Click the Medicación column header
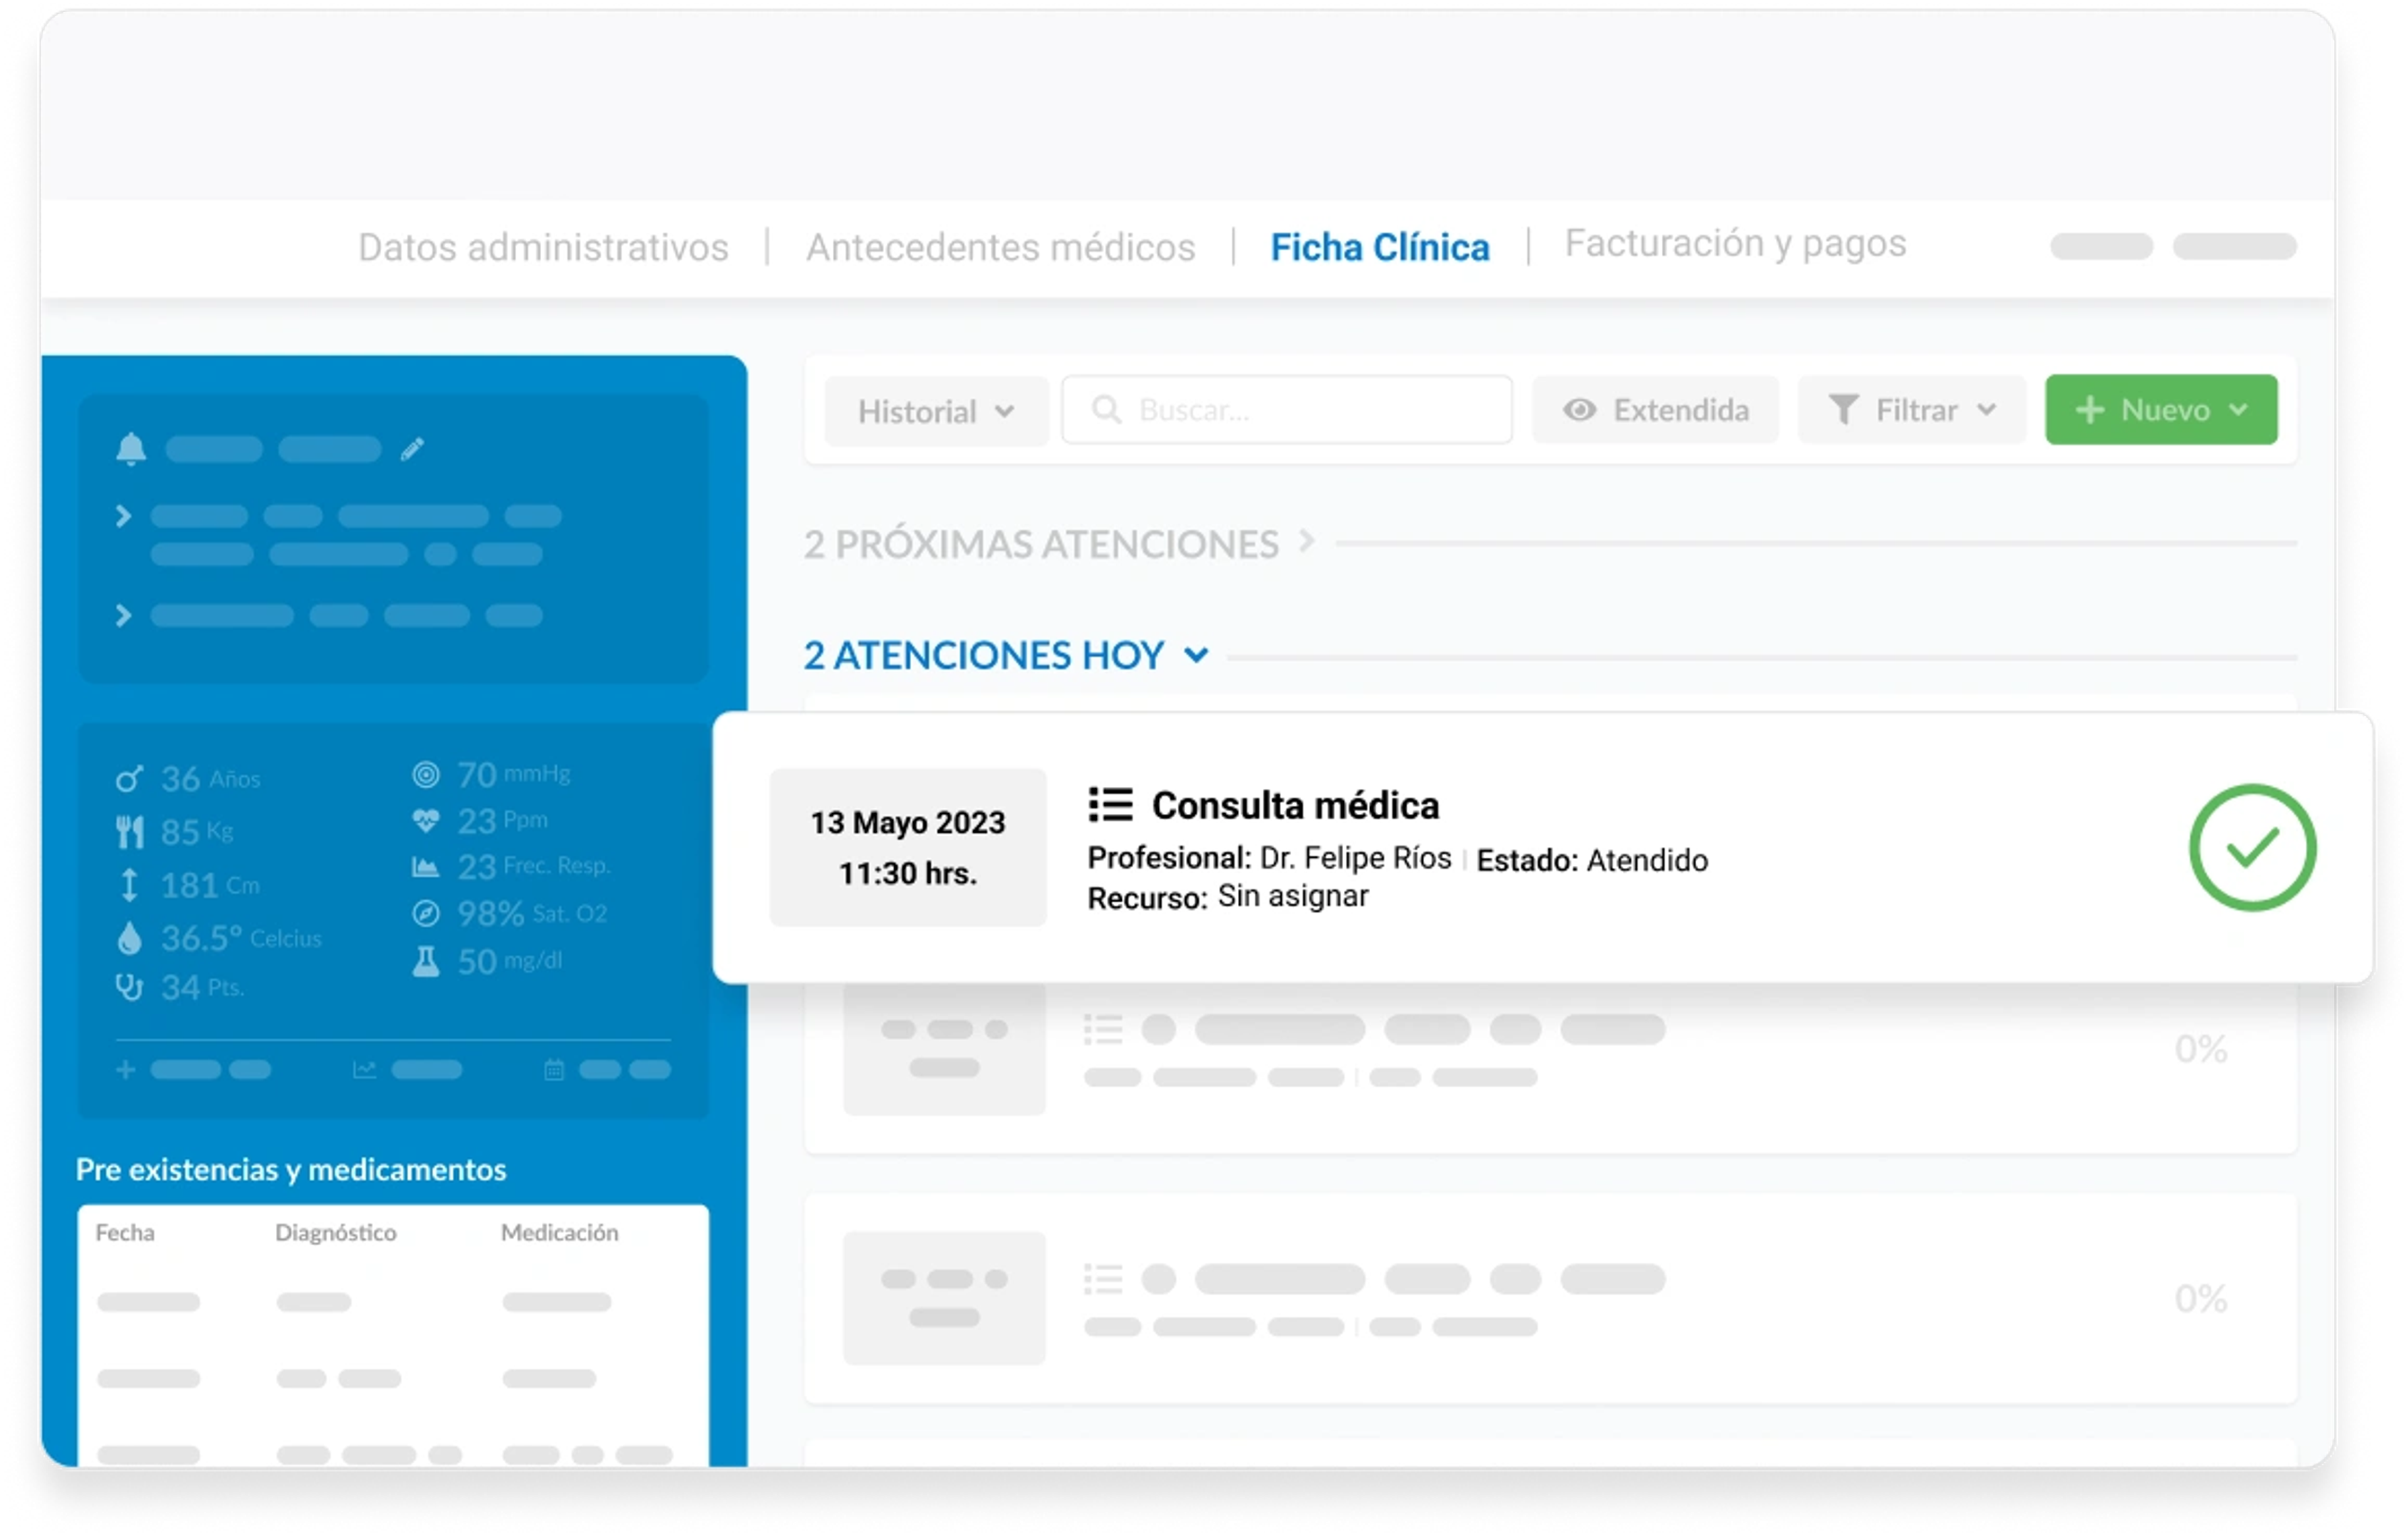 coord(560,1233)
